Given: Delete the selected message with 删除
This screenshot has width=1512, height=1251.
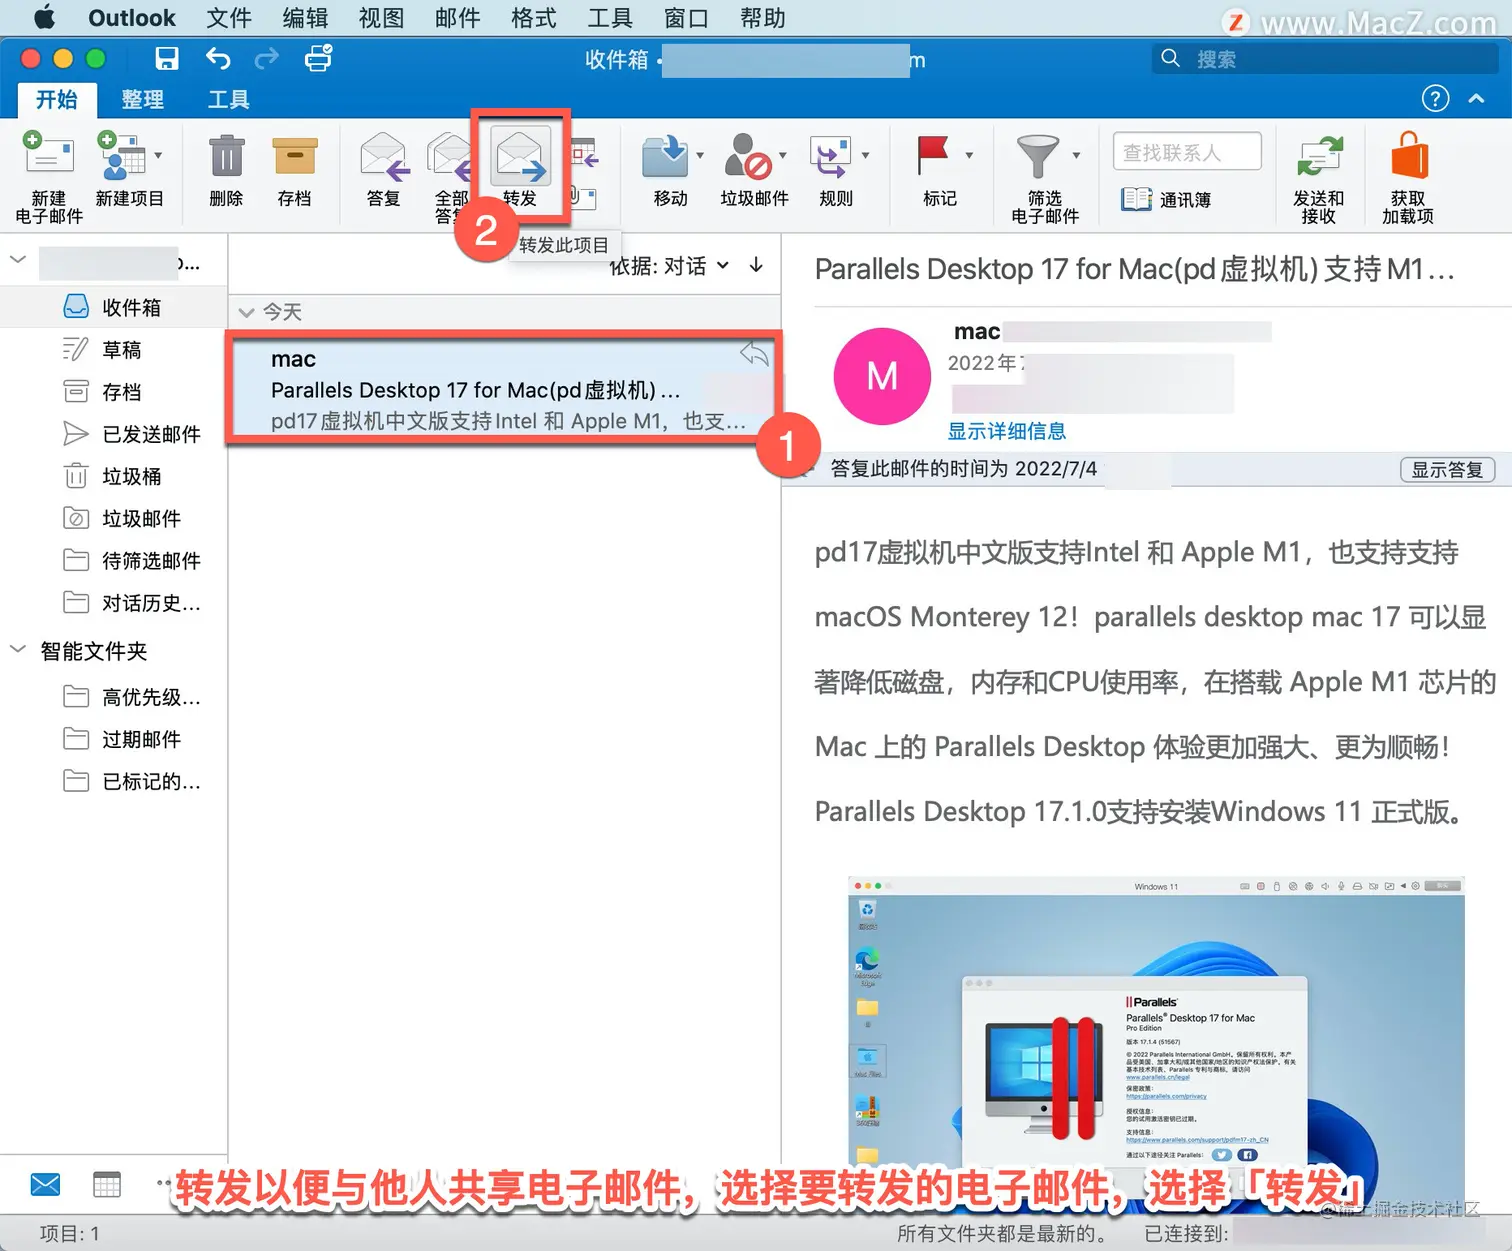Looking at the screenshot, I should [x=226, y=170].
